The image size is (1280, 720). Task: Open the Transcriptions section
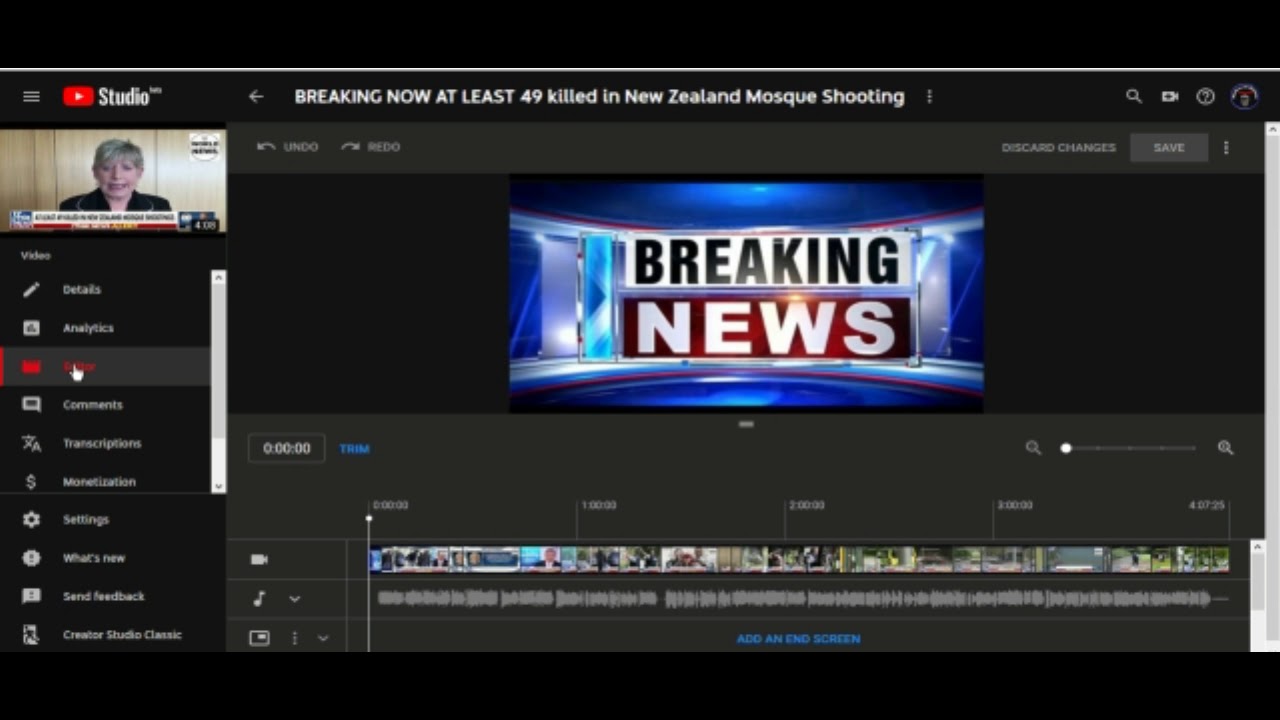point(105,443)
